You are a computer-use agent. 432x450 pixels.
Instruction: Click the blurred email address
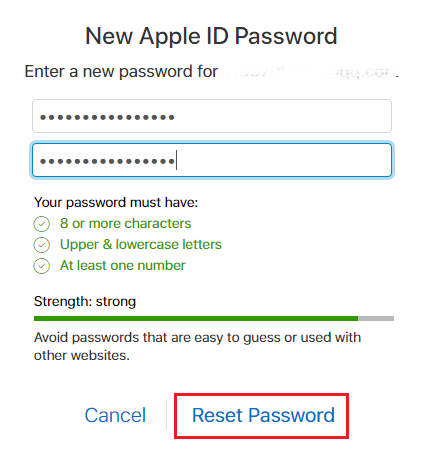point(311,72)
